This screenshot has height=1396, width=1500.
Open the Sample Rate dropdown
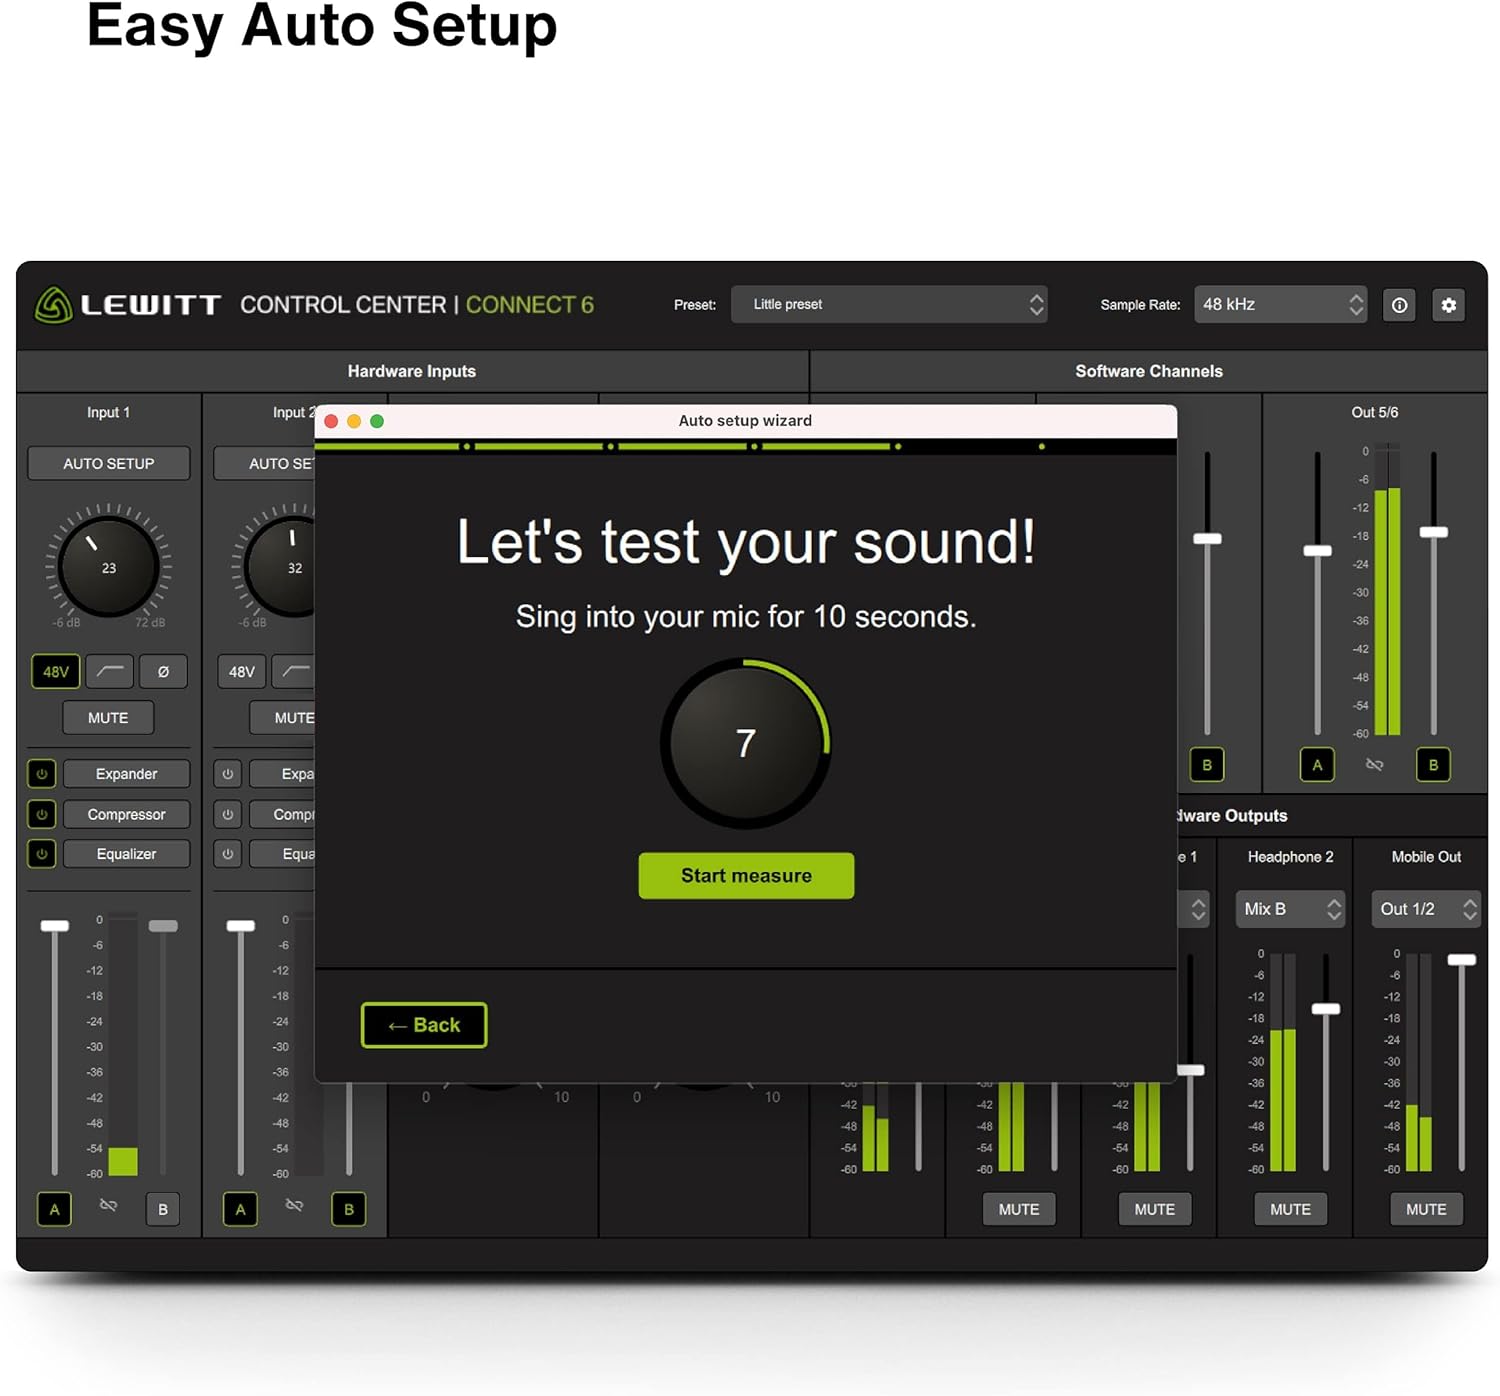[1280, 304]
